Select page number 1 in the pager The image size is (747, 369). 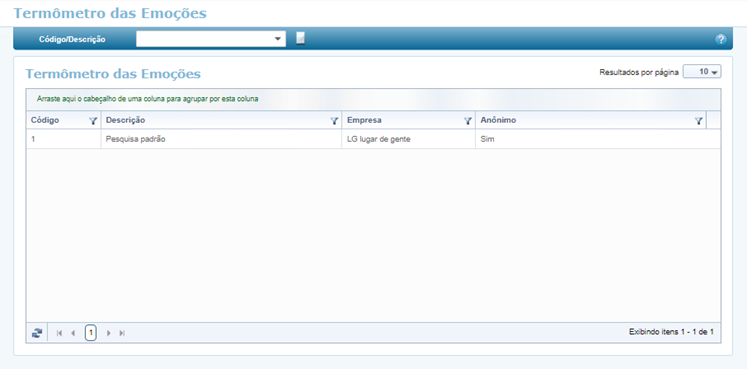pos(91,333)
